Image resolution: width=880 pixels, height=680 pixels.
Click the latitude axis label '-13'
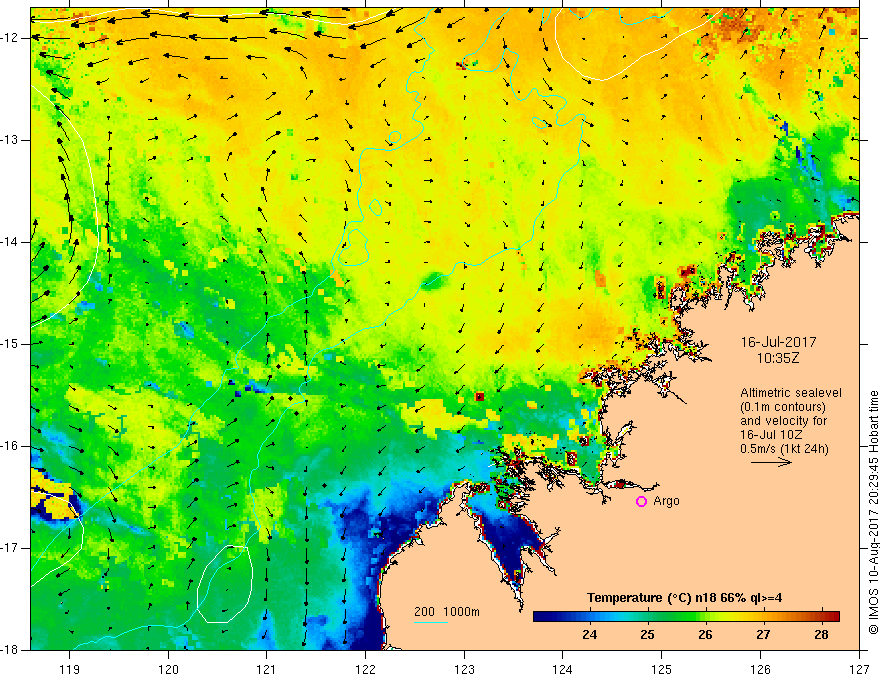10,140
